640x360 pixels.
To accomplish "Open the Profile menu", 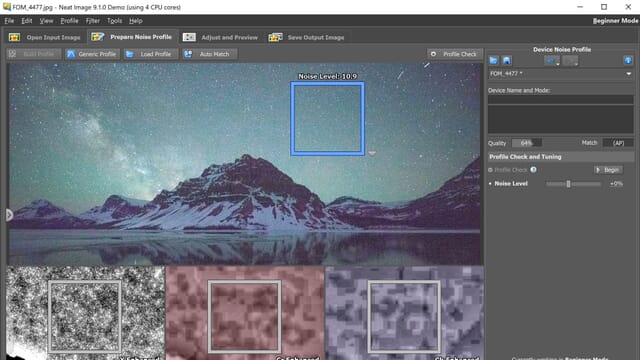I will (x=69, y=21).
